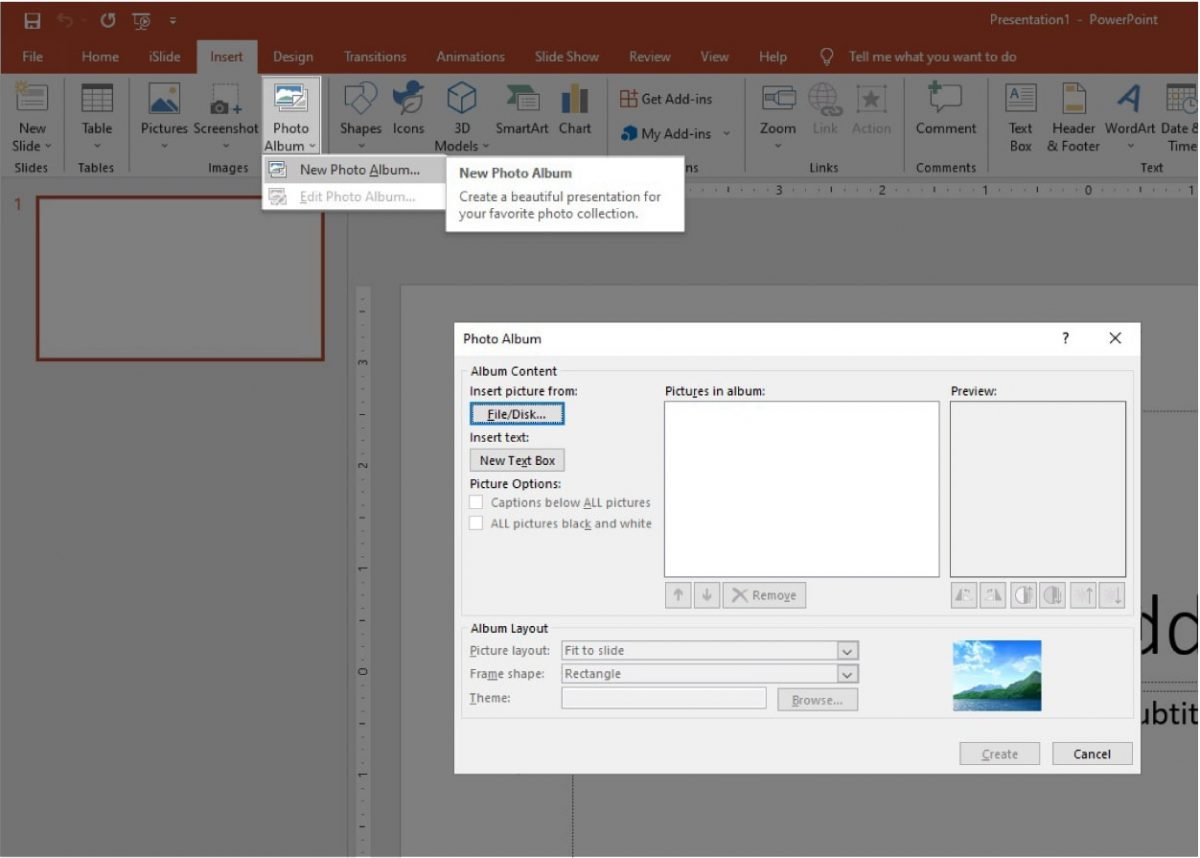Open the Get Add-ins store

pyautogui.click(x=667, y=98)
